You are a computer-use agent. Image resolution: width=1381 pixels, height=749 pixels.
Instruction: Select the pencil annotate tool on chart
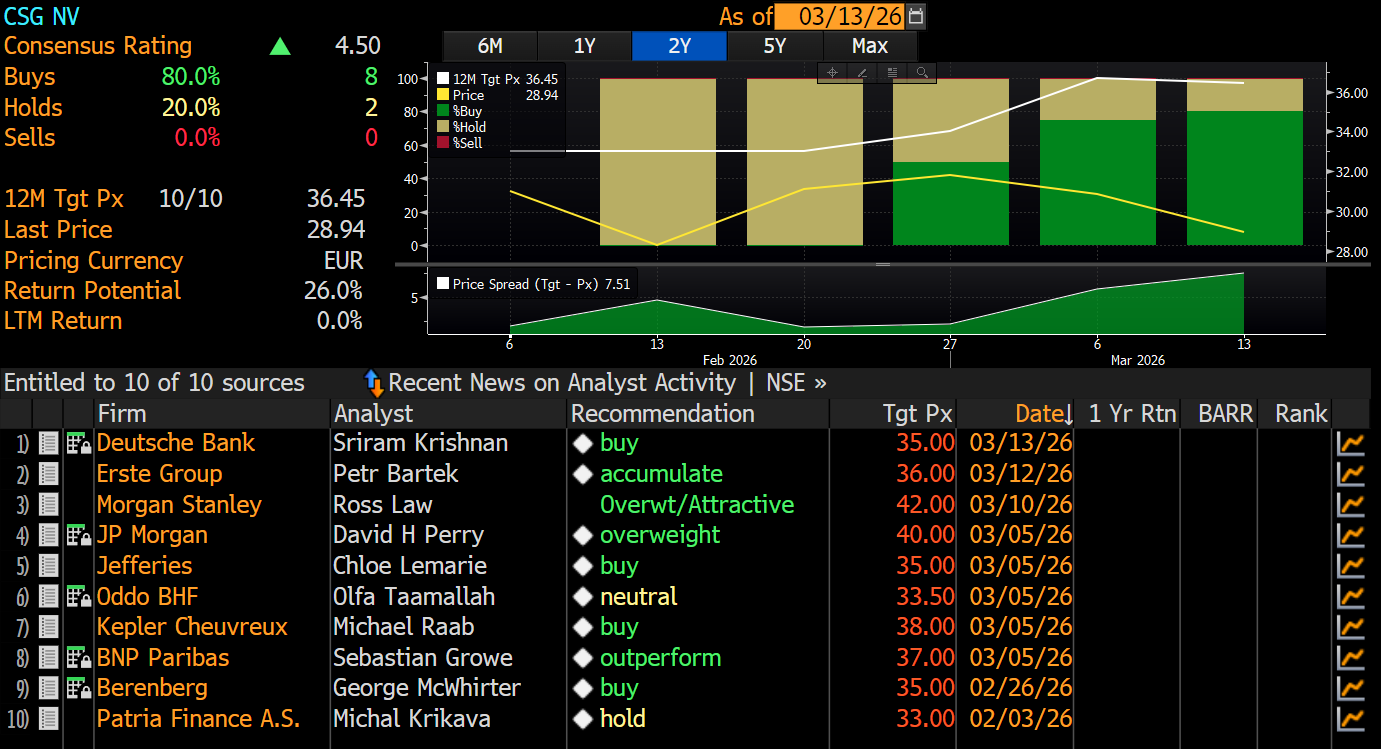(x=862, y=72)
